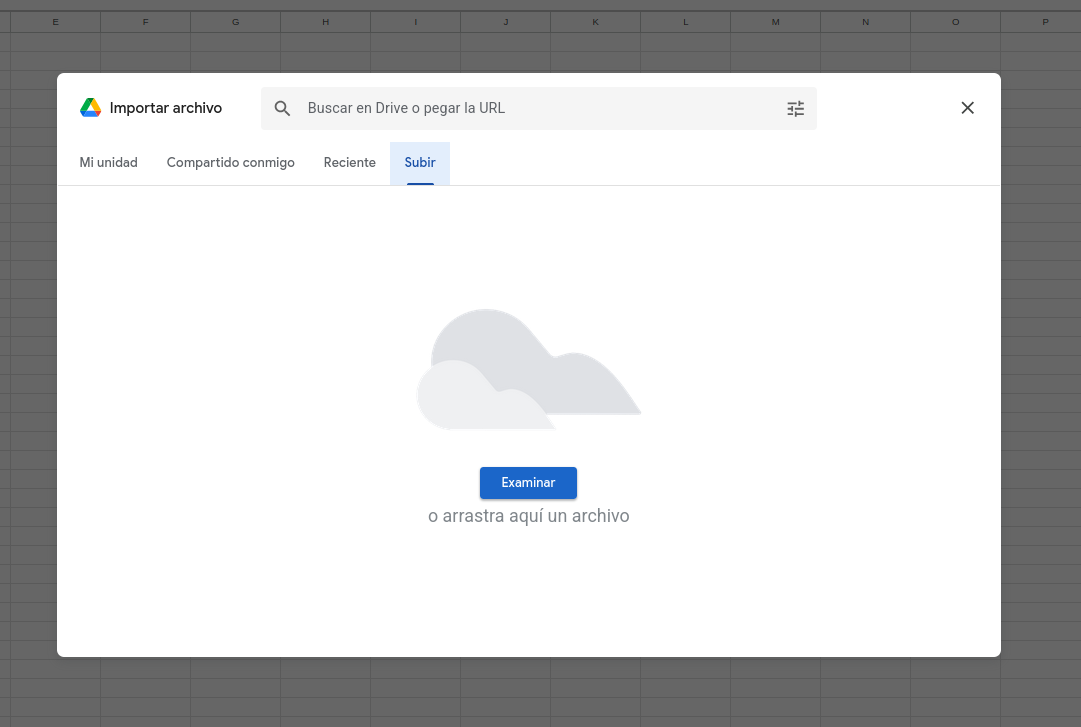Click the cloud upload illustration
Screen dimensions: 1081x727
(x=529, y=370)
